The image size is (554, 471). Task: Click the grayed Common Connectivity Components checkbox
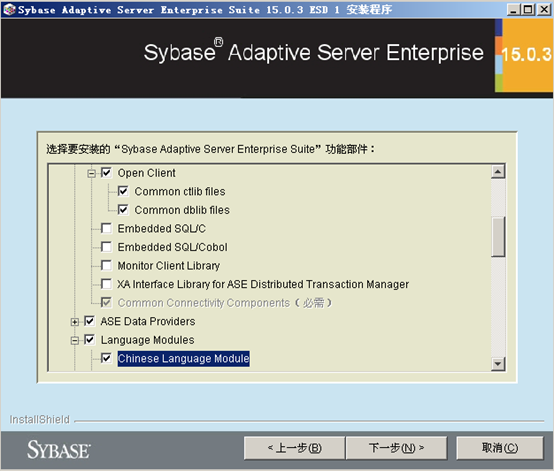tap(106, 302)
